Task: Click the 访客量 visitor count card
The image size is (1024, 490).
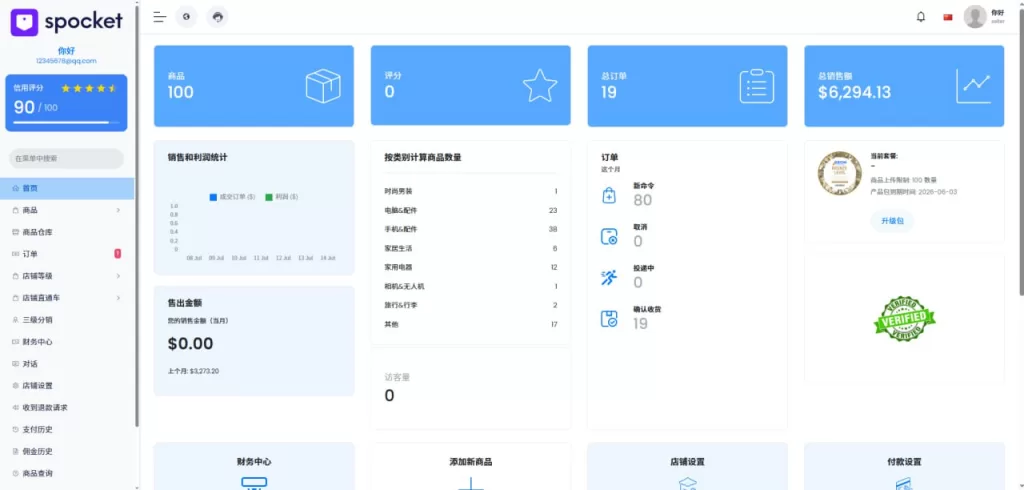Action: [471, 388]
